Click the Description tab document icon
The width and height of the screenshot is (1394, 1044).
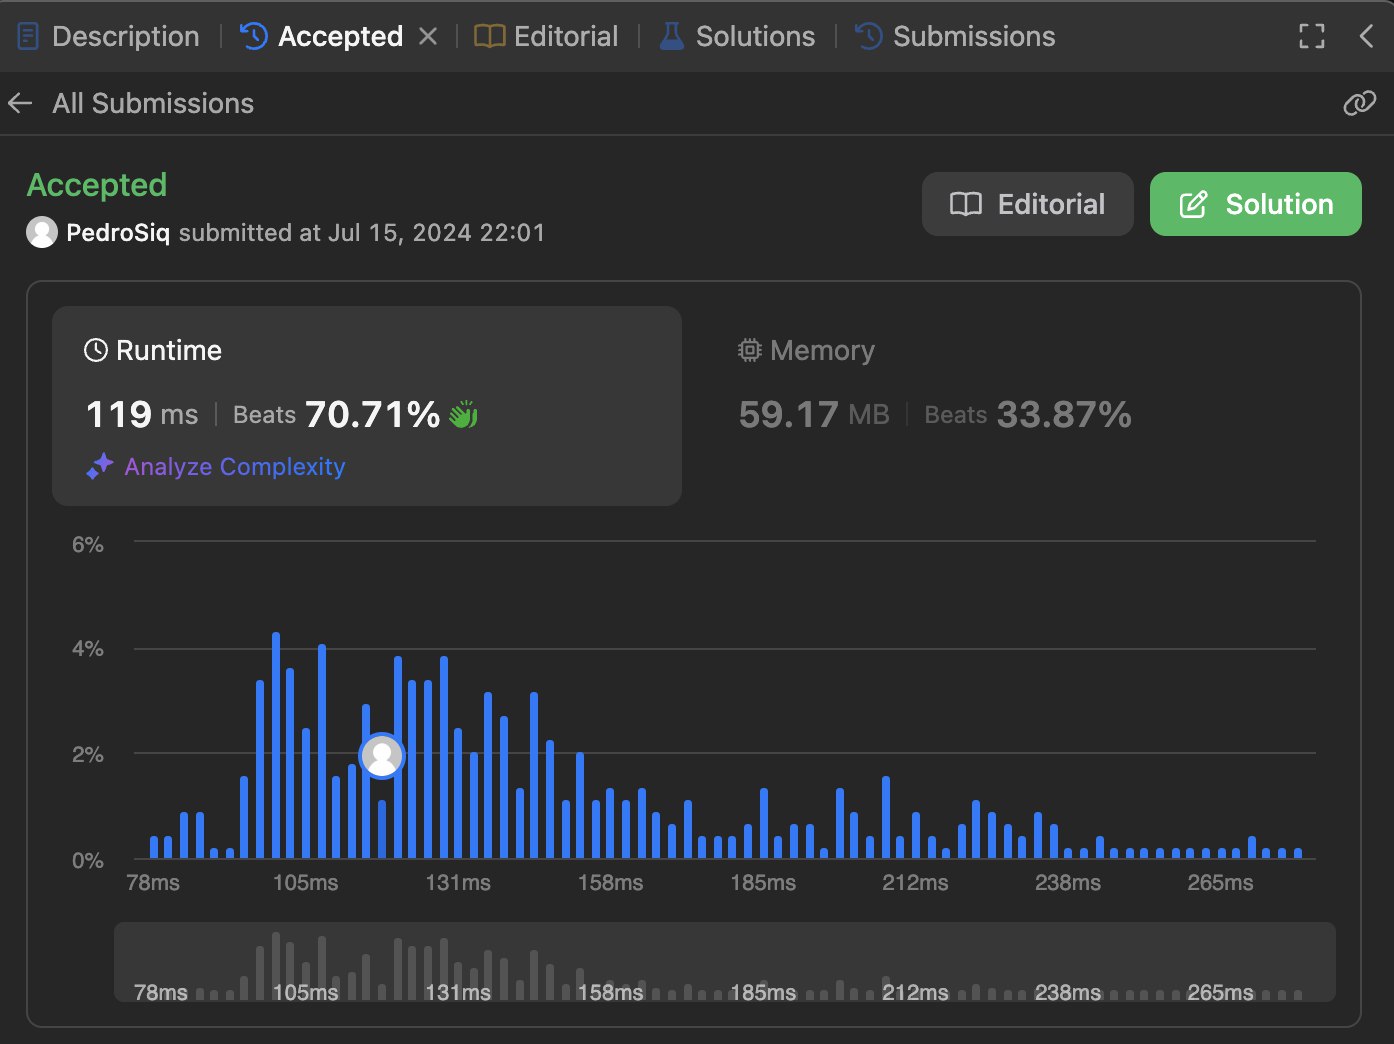point(28,37)
